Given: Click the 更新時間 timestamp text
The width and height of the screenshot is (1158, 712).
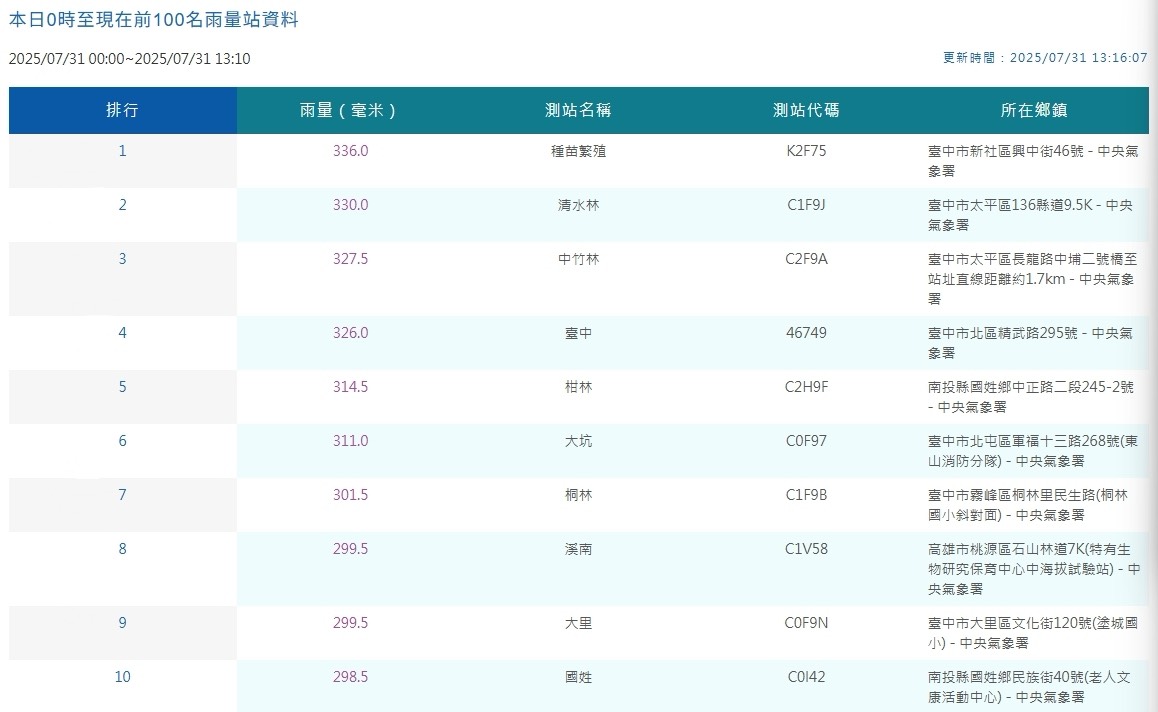Looking at the screenshot, I should 1044,58.
